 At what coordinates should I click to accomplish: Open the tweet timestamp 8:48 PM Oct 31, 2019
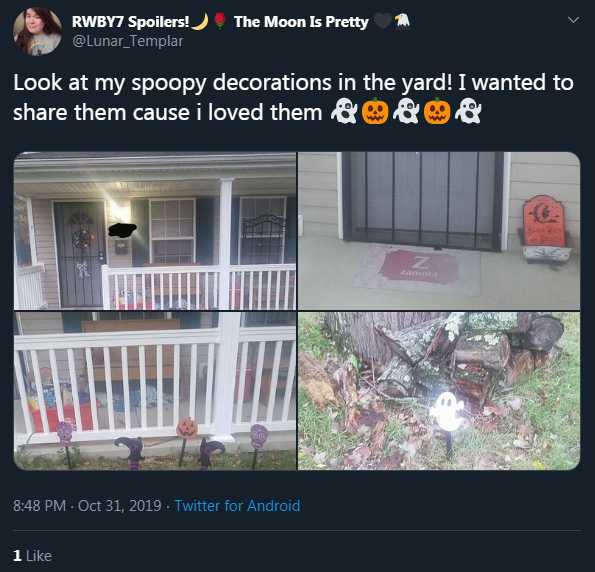coord(87,506)
